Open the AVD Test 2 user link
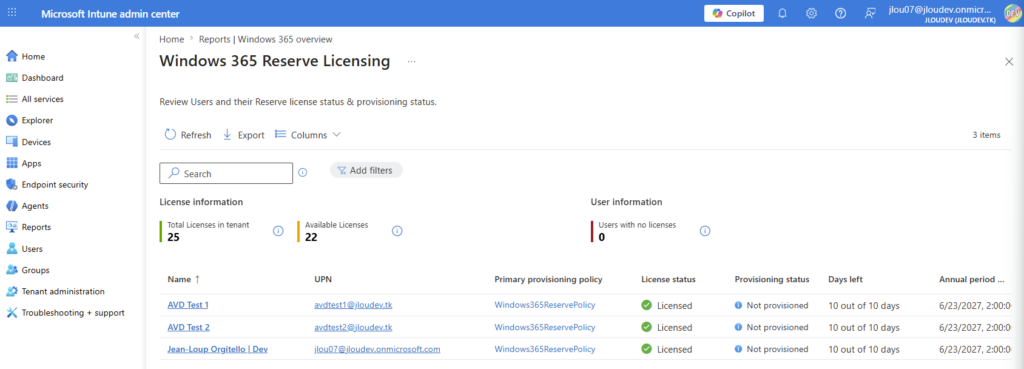This screenshot has width=1024, height=369. coord(188,327)
